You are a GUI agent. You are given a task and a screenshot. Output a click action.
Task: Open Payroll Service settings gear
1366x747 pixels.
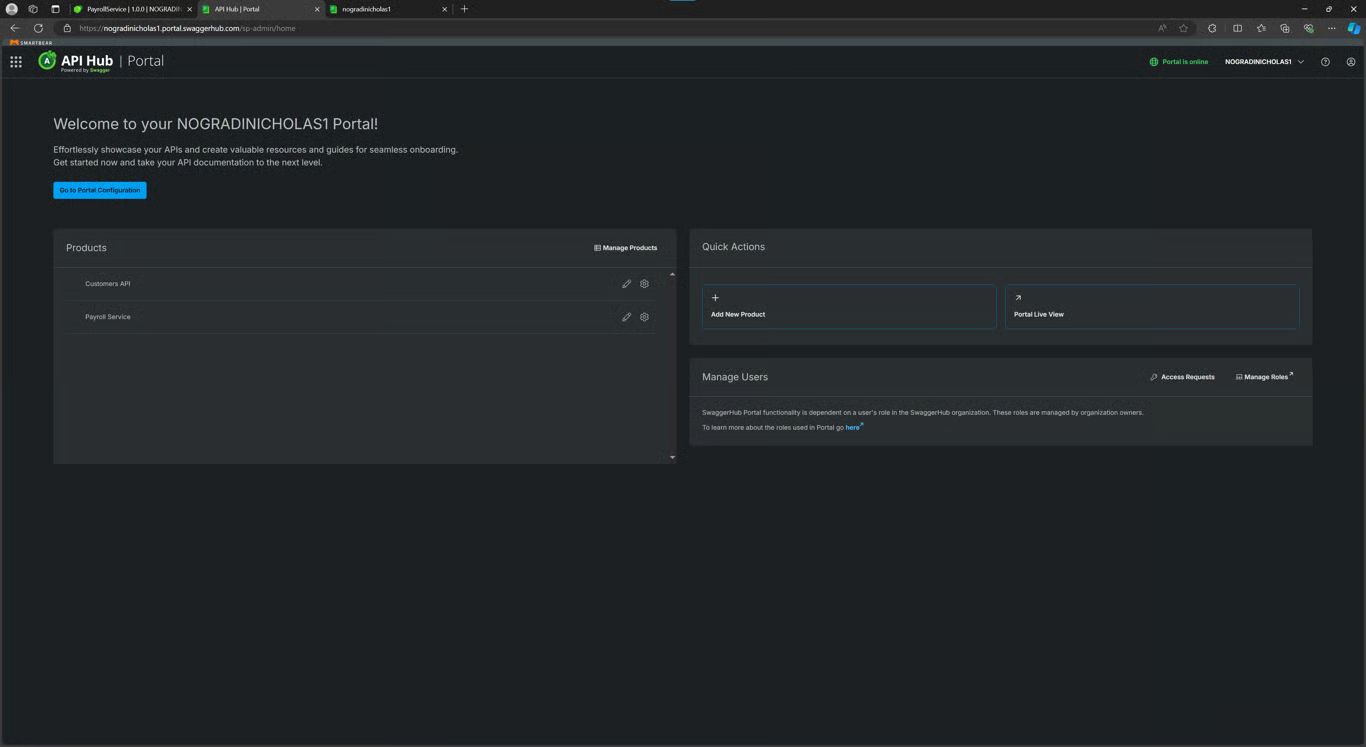tap(645, 317)
